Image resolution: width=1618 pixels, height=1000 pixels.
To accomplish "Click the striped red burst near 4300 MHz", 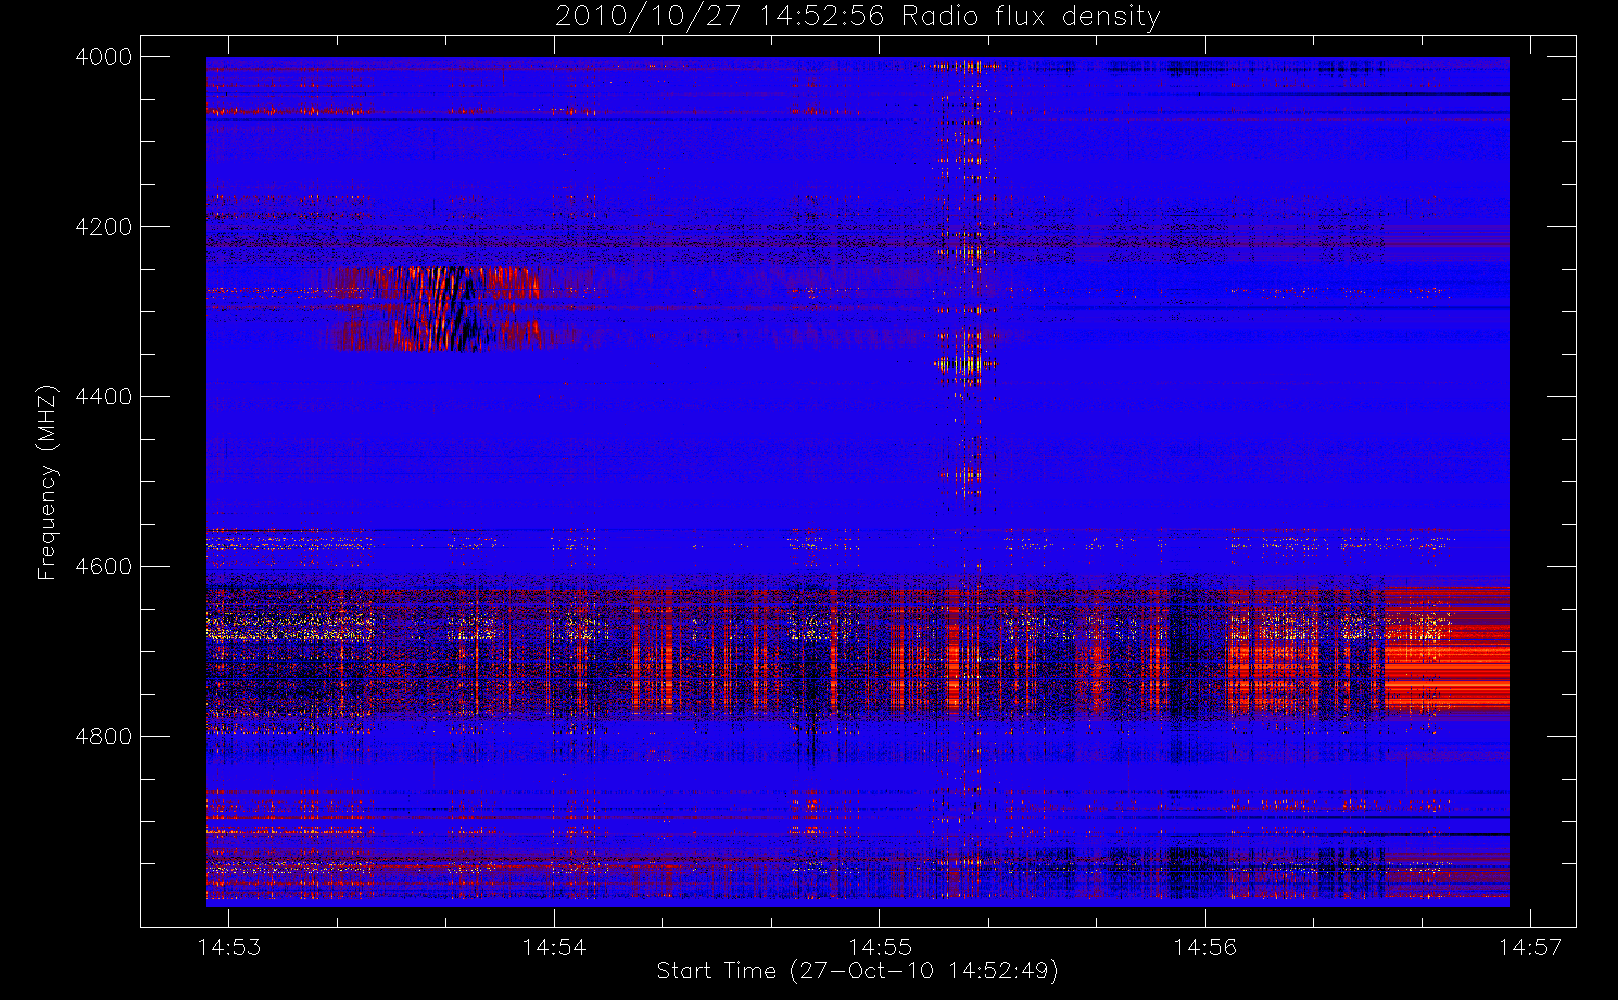I will [435, 308].
